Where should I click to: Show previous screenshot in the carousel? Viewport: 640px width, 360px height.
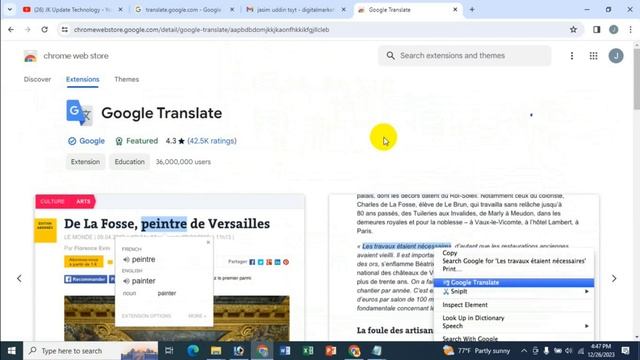19,278
